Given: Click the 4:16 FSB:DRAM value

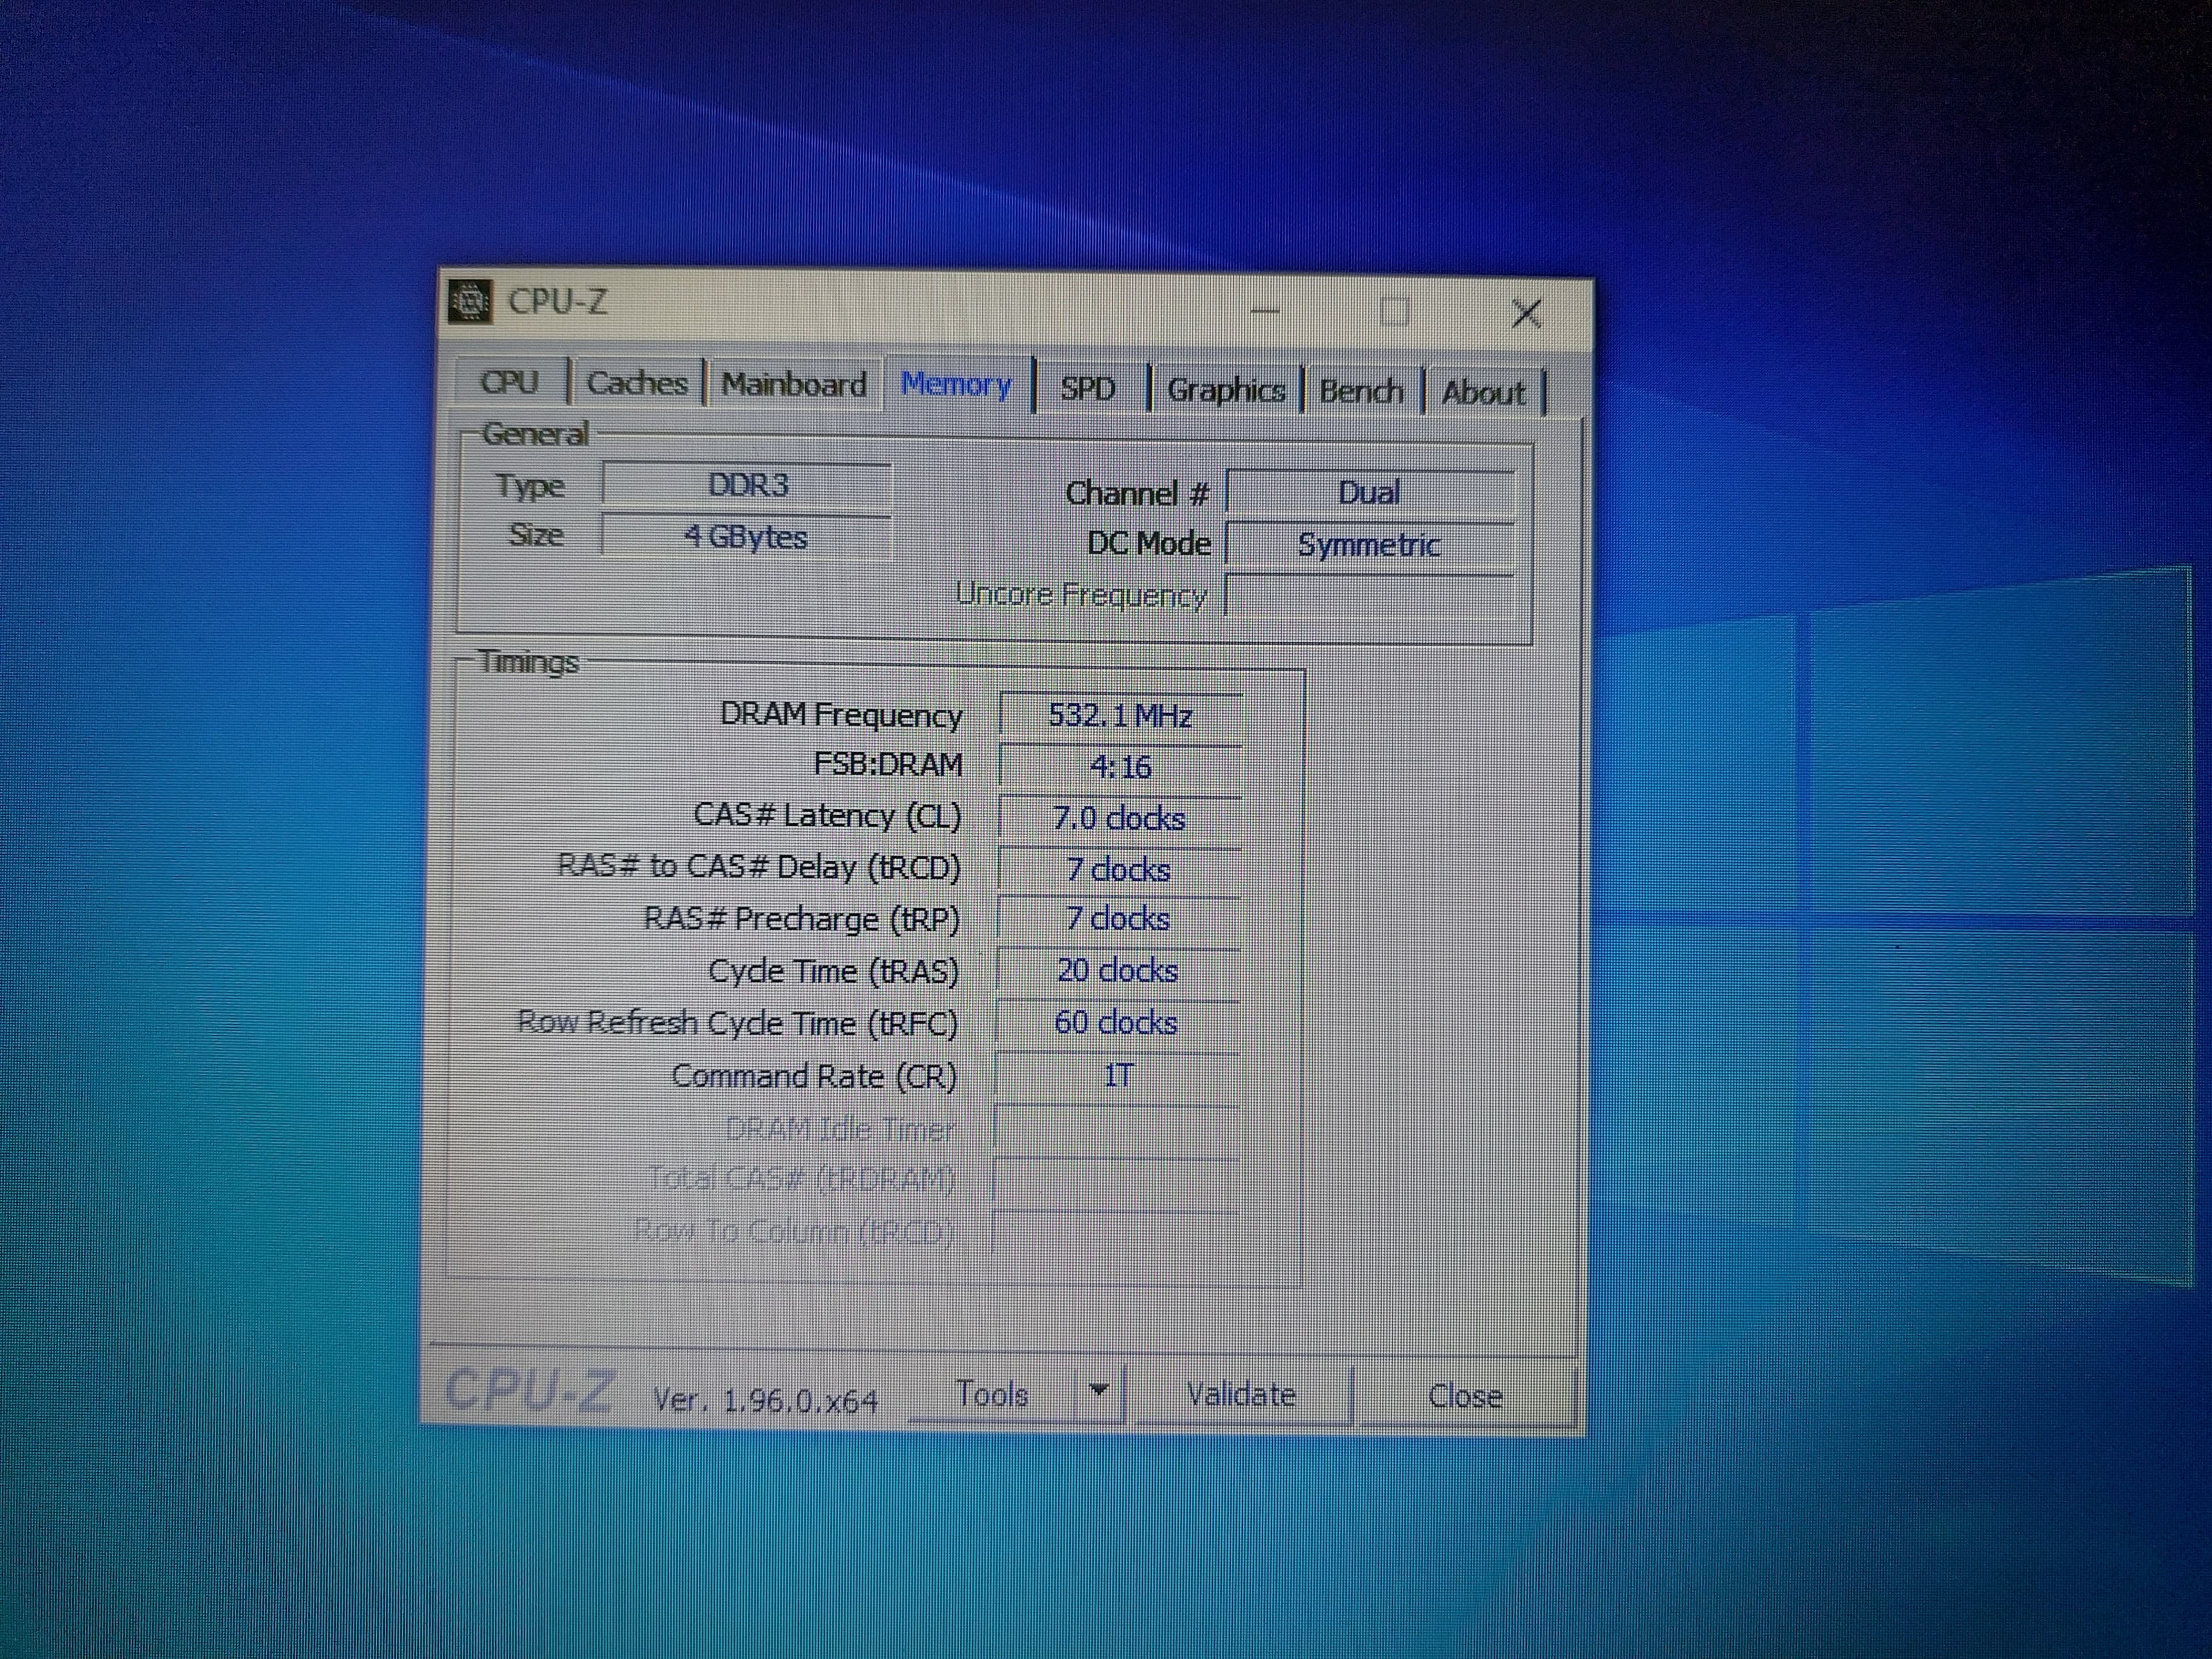Looking at the screenshot, I should click(x=1121, y=768).
